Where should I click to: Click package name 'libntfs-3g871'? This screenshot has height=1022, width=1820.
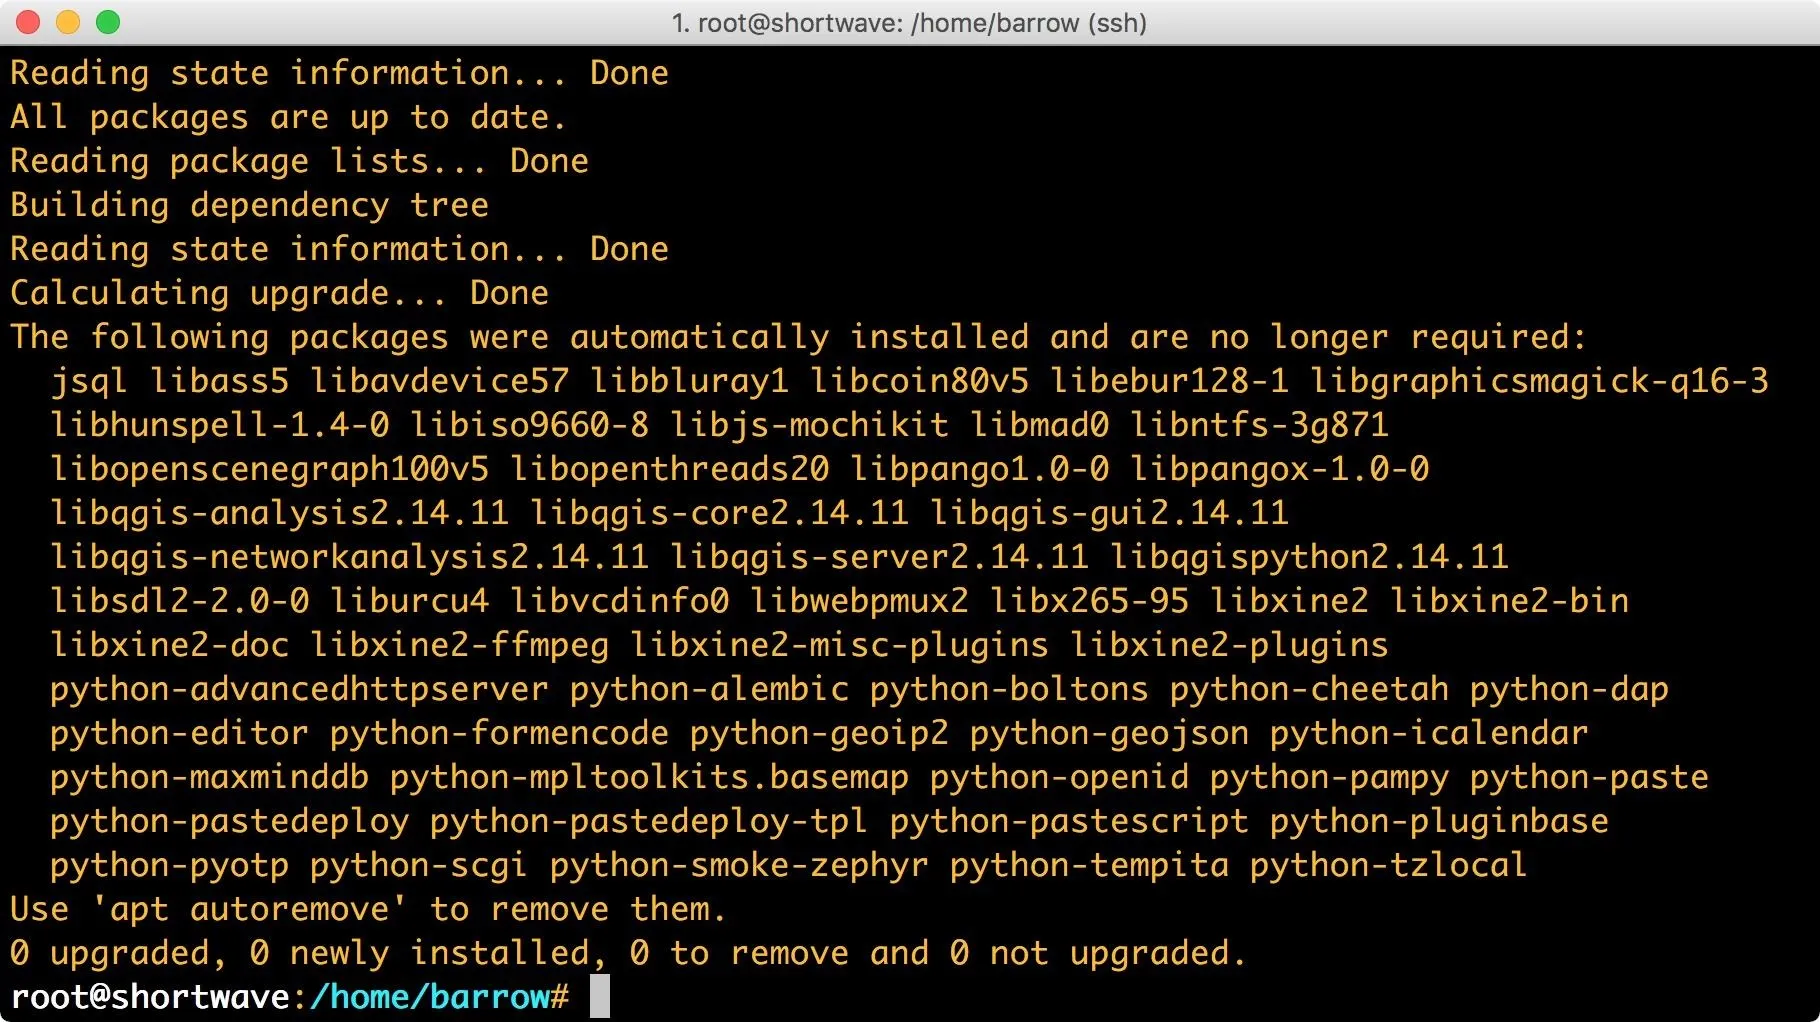click(1260, 425)
